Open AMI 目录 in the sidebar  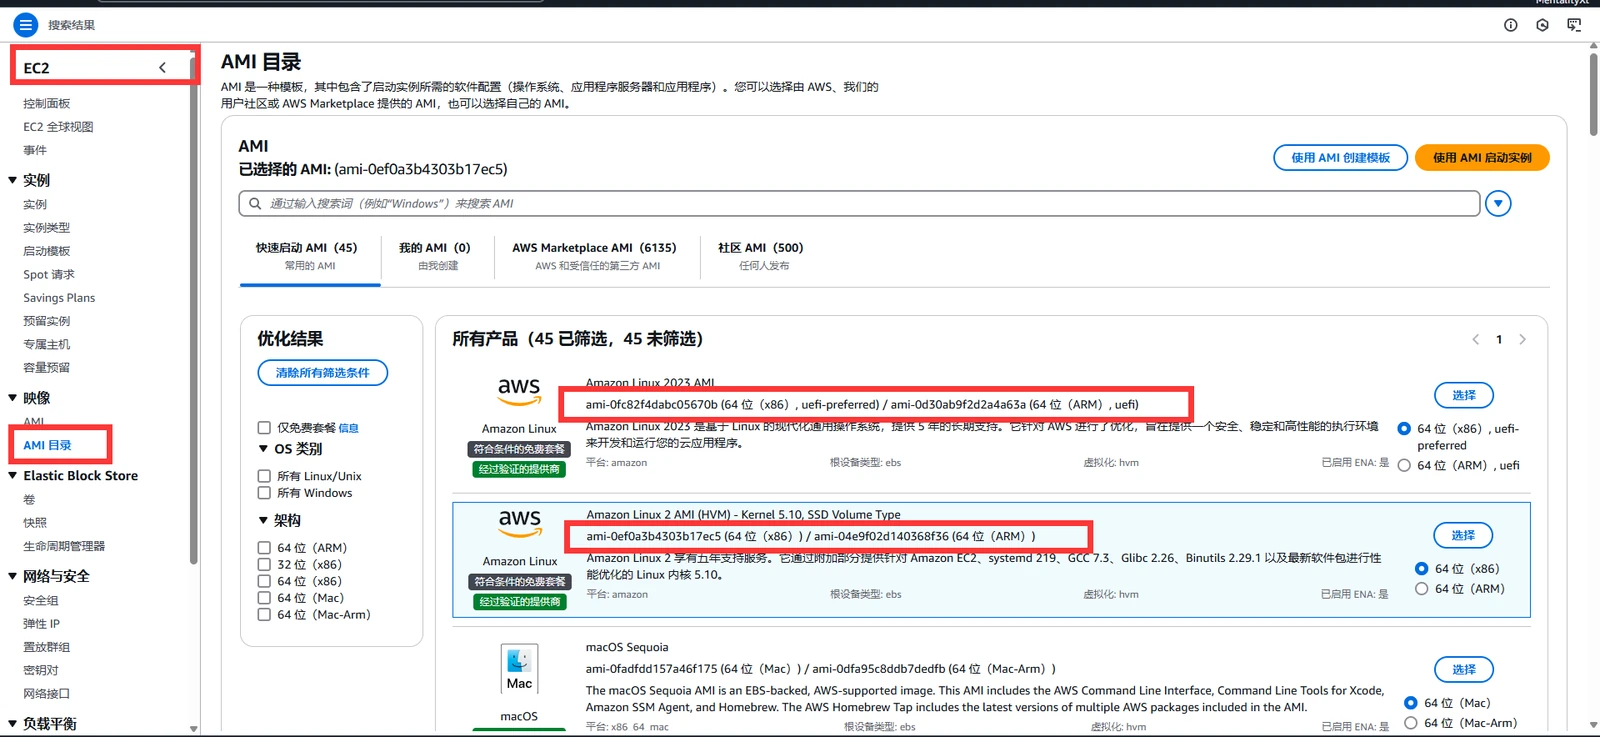(48, 445)
